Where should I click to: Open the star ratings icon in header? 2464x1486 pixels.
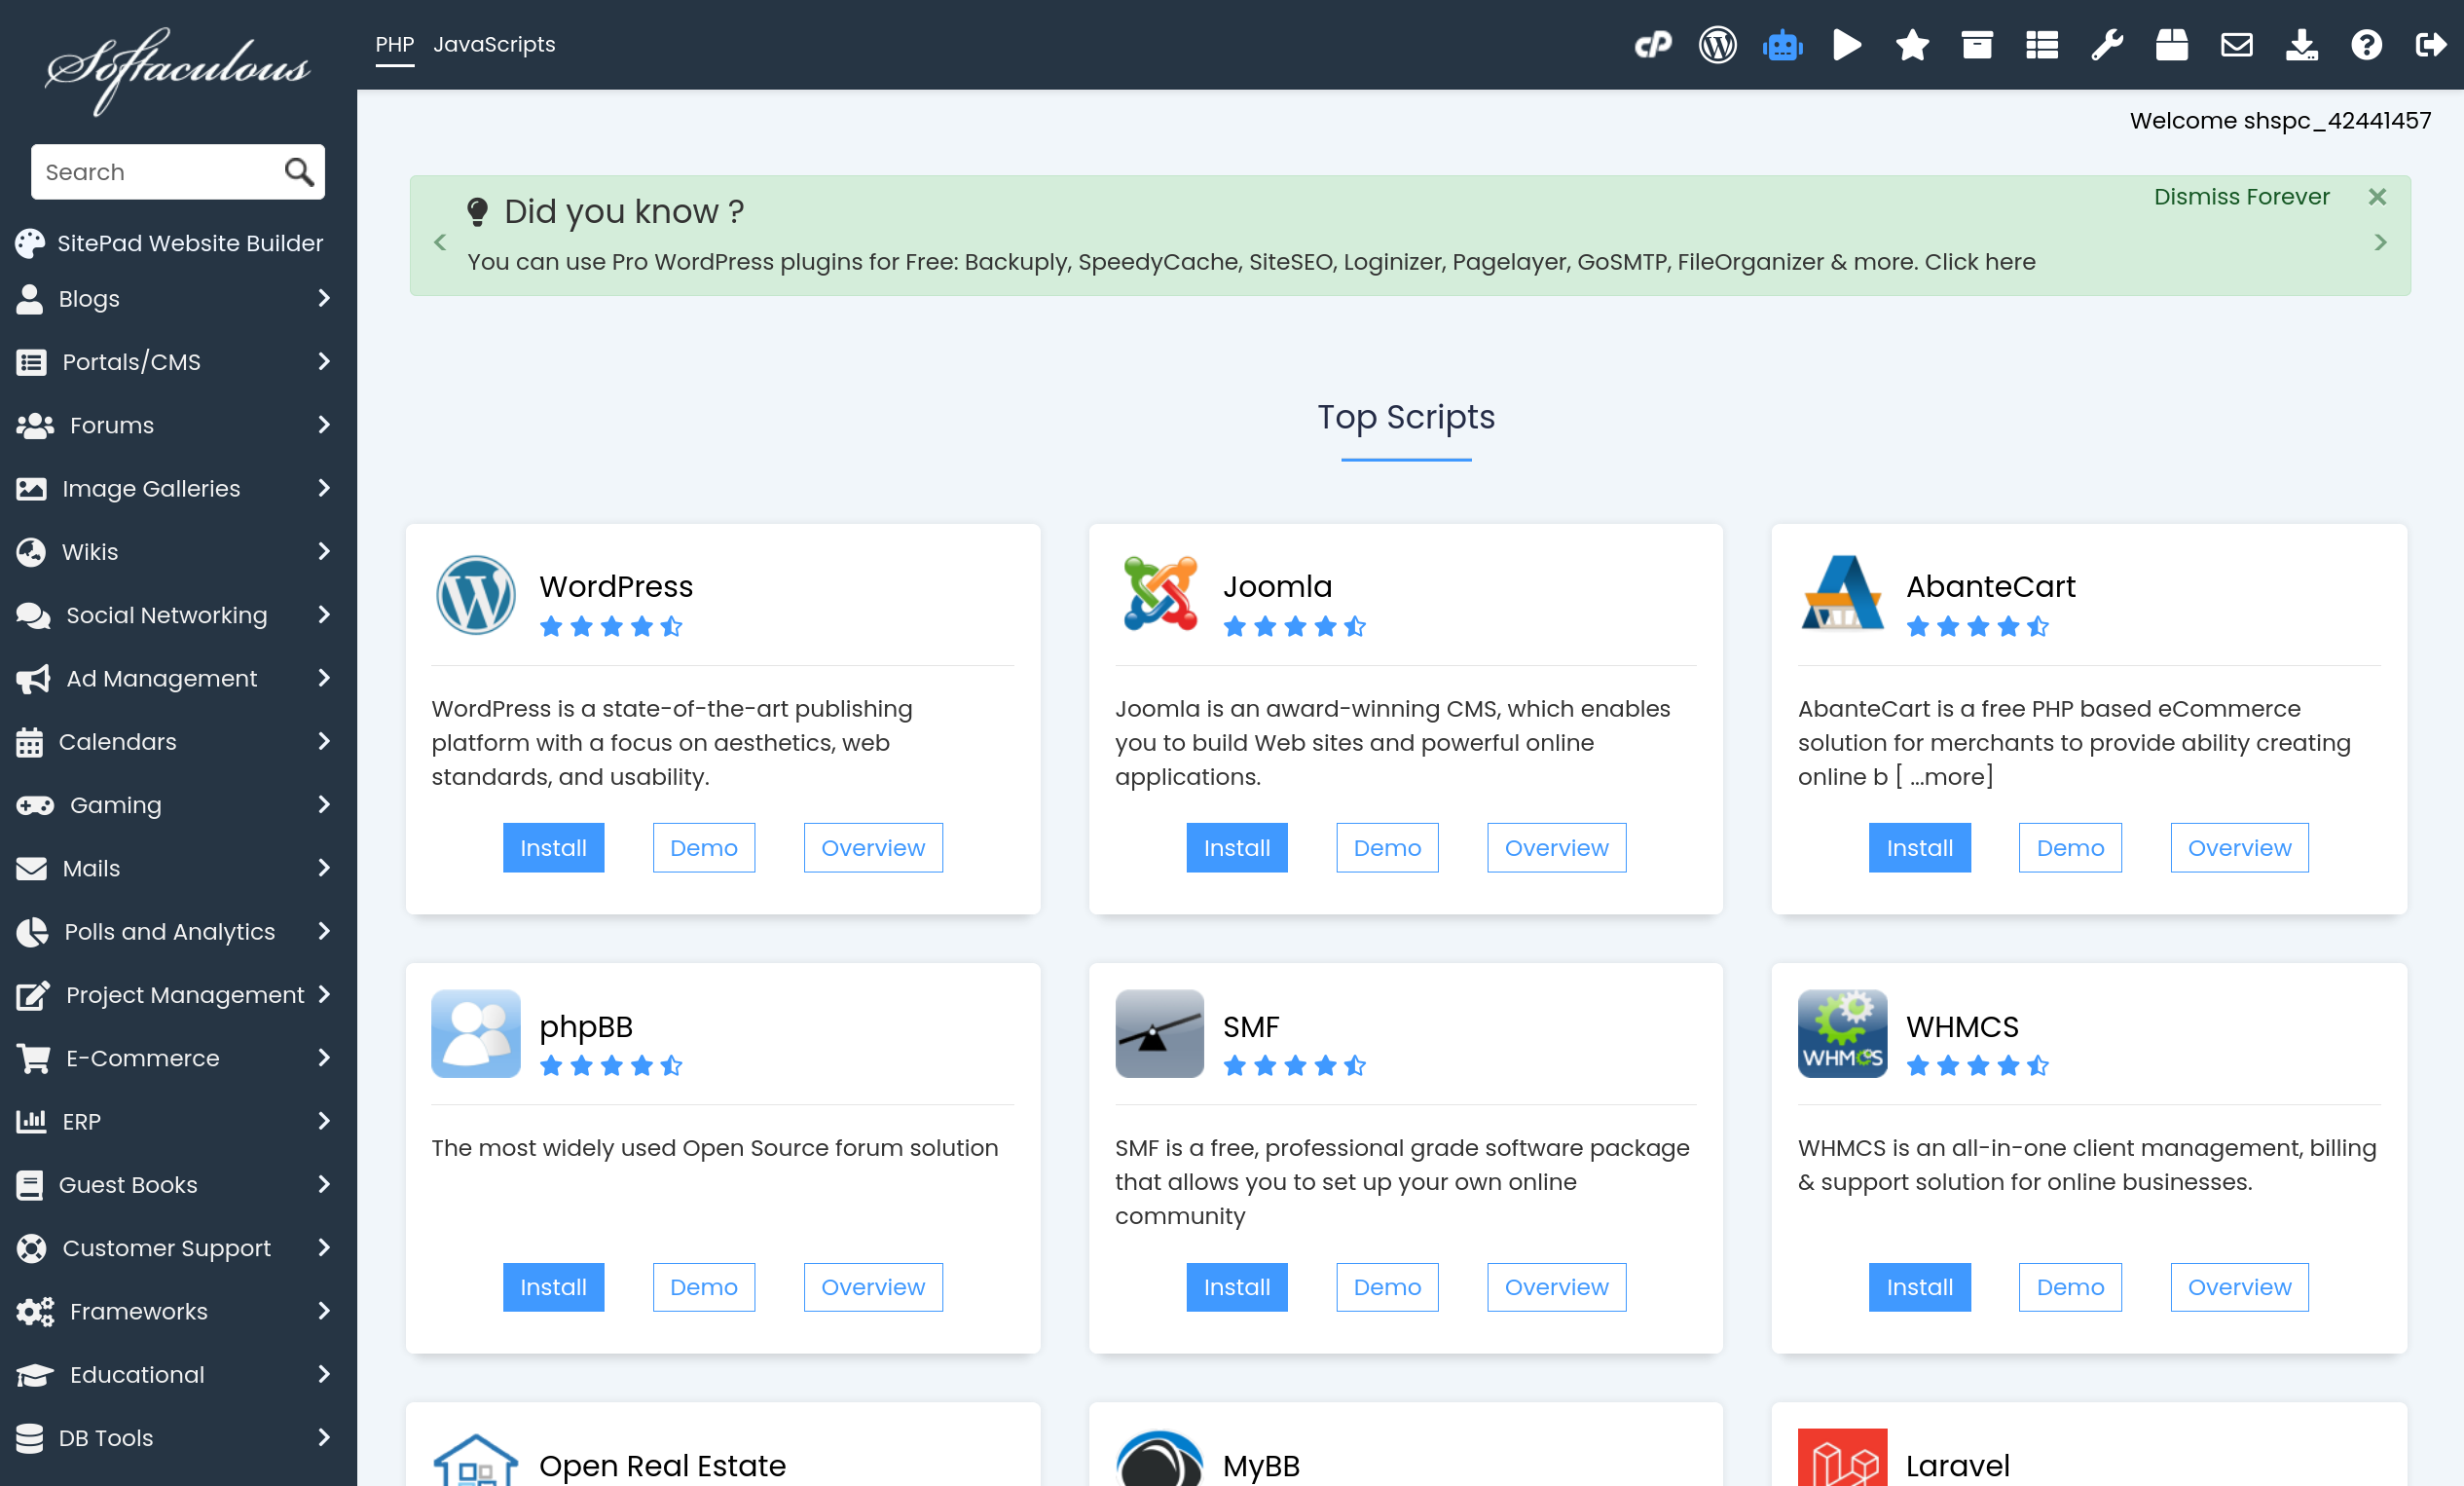tap(1912, 45)
